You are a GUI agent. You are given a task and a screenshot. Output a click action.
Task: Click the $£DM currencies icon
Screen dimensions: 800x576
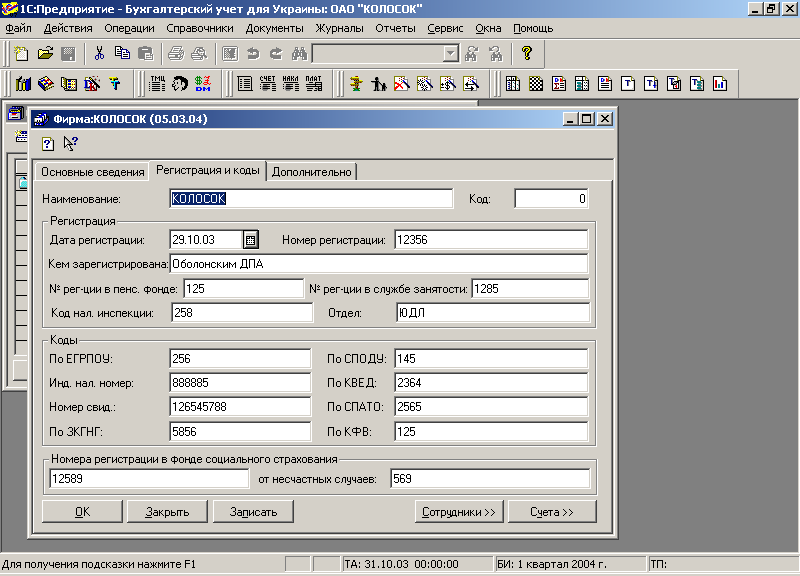203,83
